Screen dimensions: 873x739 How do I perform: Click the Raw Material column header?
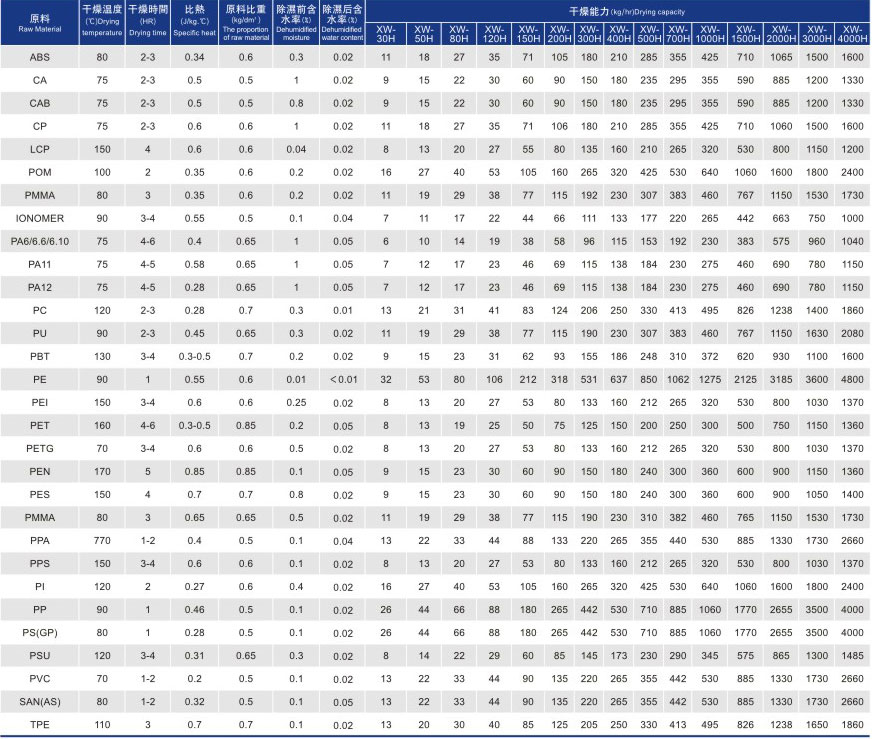click(39, 24)
